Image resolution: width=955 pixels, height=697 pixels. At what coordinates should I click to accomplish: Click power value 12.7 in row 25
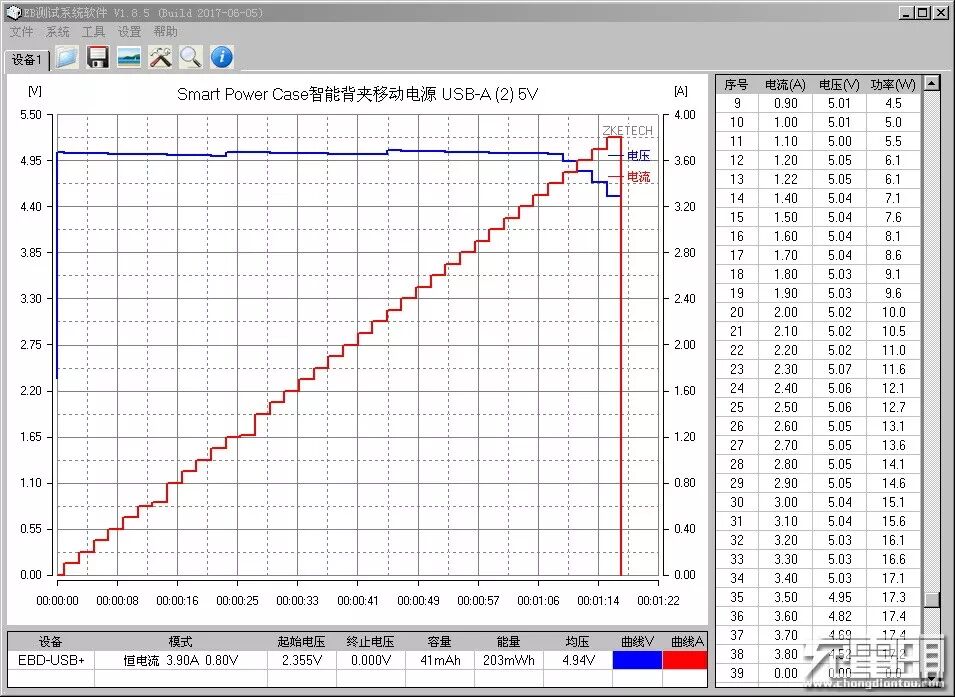(x=893, y=408)
